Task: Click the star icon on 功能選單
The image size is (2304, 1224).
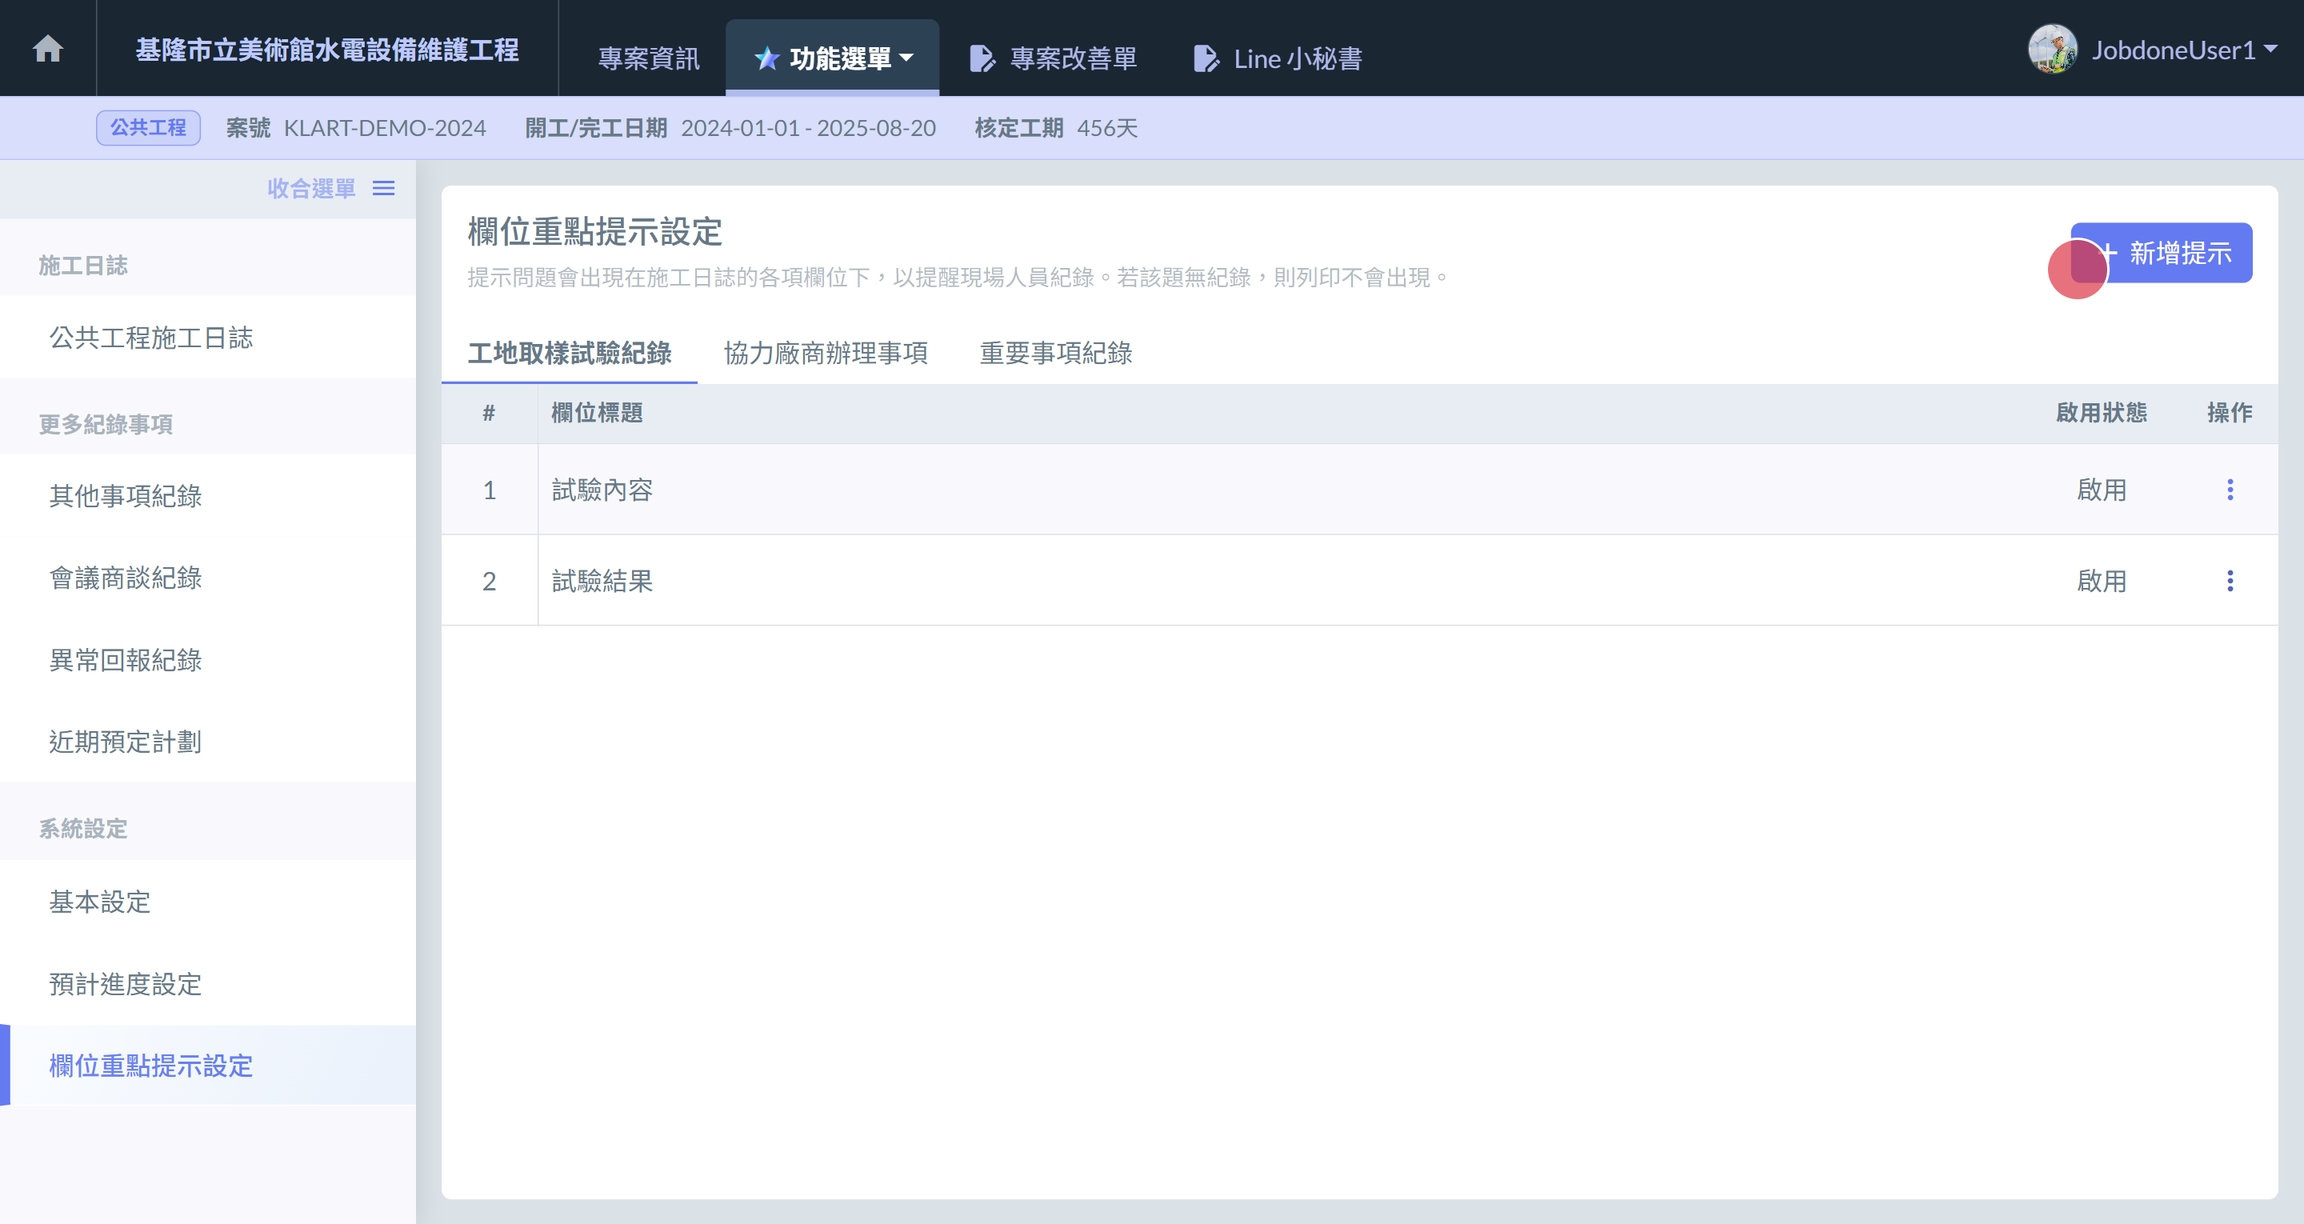Action: coord(766,58)
